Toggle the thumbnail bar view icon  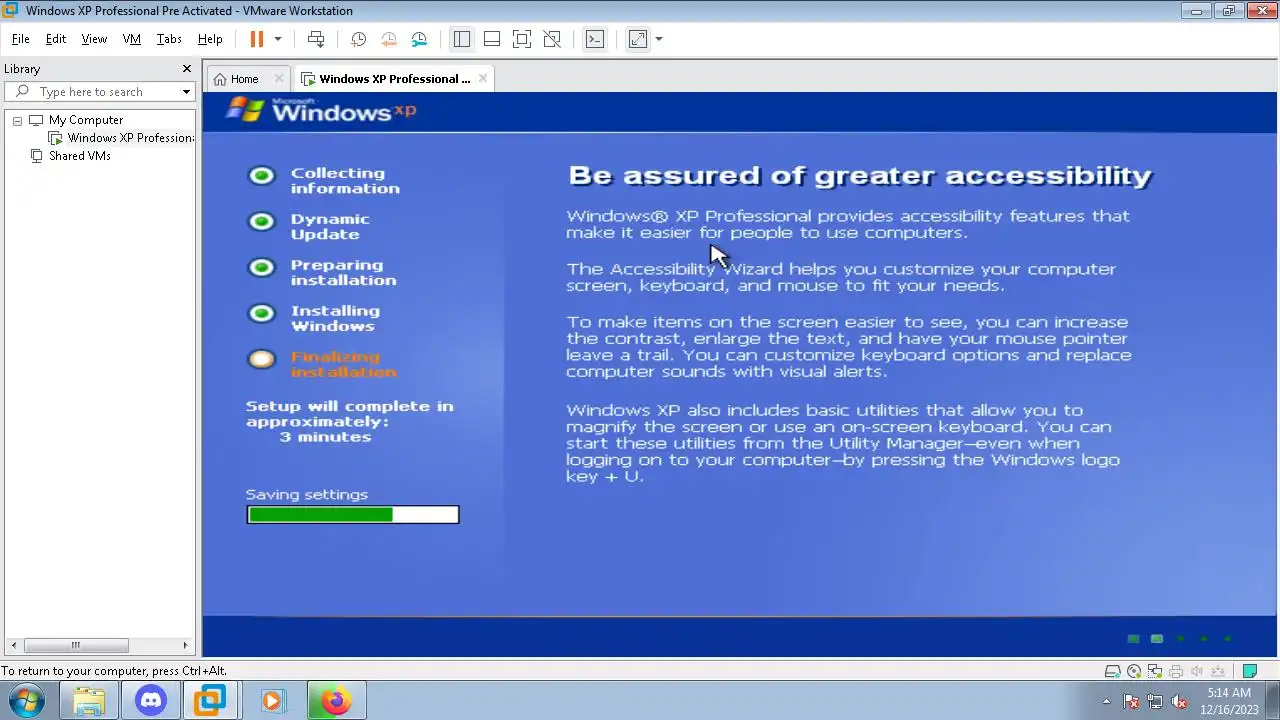(x=492, y=39)
